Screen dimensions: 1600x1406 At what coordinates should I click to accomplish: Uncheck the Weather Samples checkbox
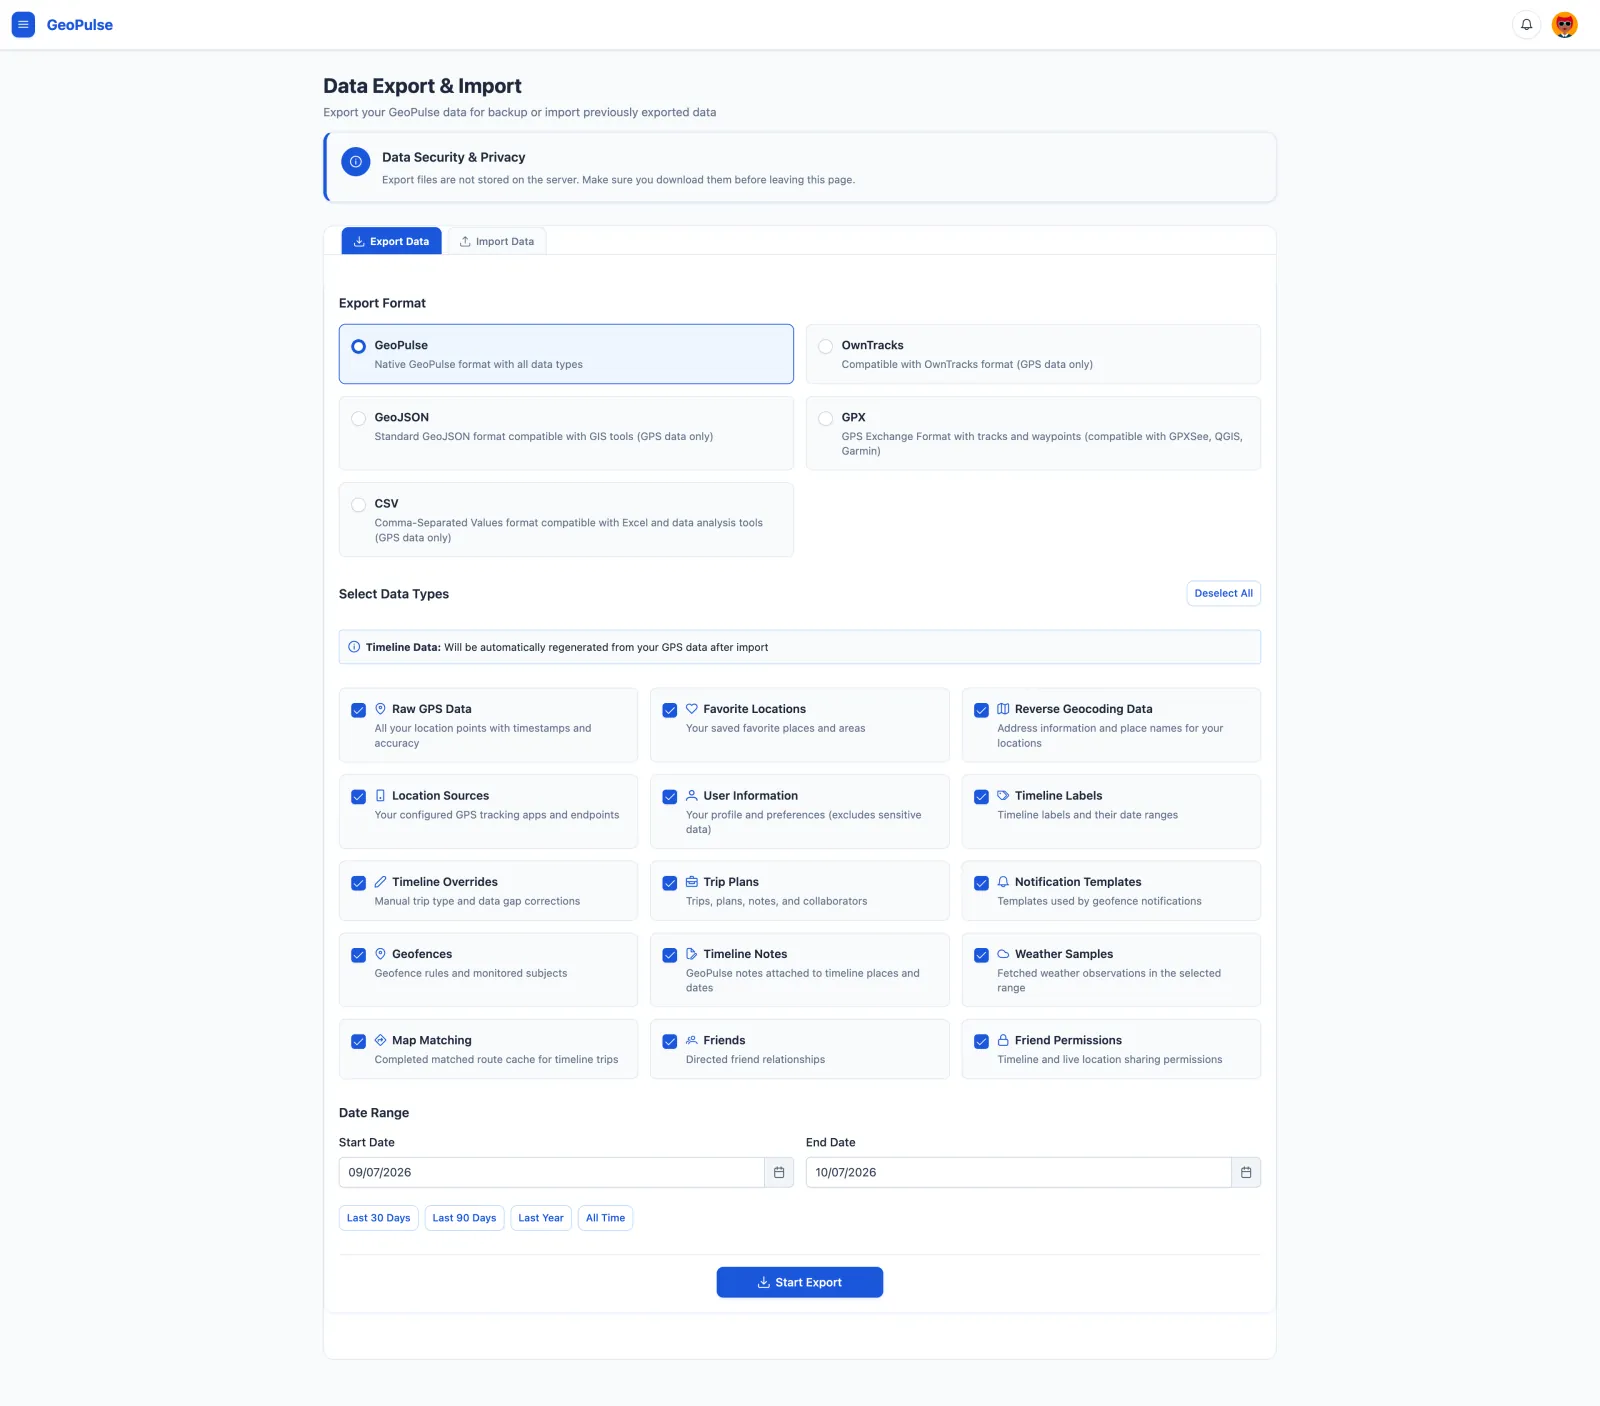pyautogui.click(x=981, y=955)
